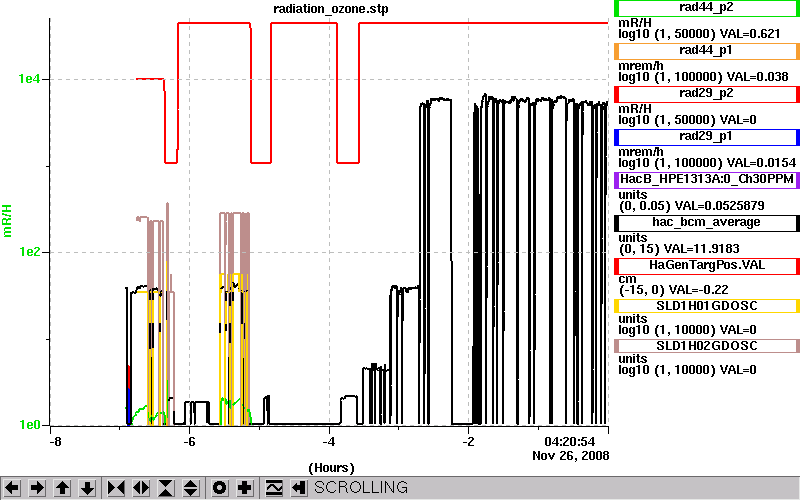Select the purple HacB_HPE1313A:0_Ch30PPM legend entry
Viewport: 800px width, 500px height.
(x=706, y=180)
